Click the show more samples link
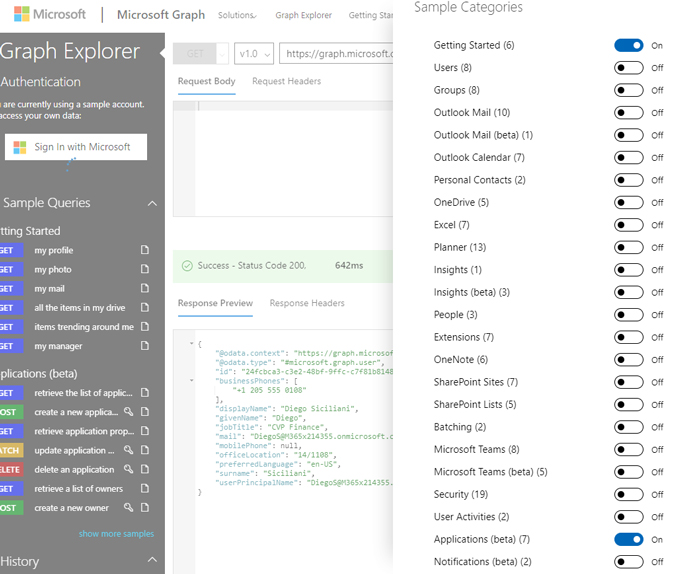Image resolution: width=700 pixels, height=574 pixels. point(116,534)
